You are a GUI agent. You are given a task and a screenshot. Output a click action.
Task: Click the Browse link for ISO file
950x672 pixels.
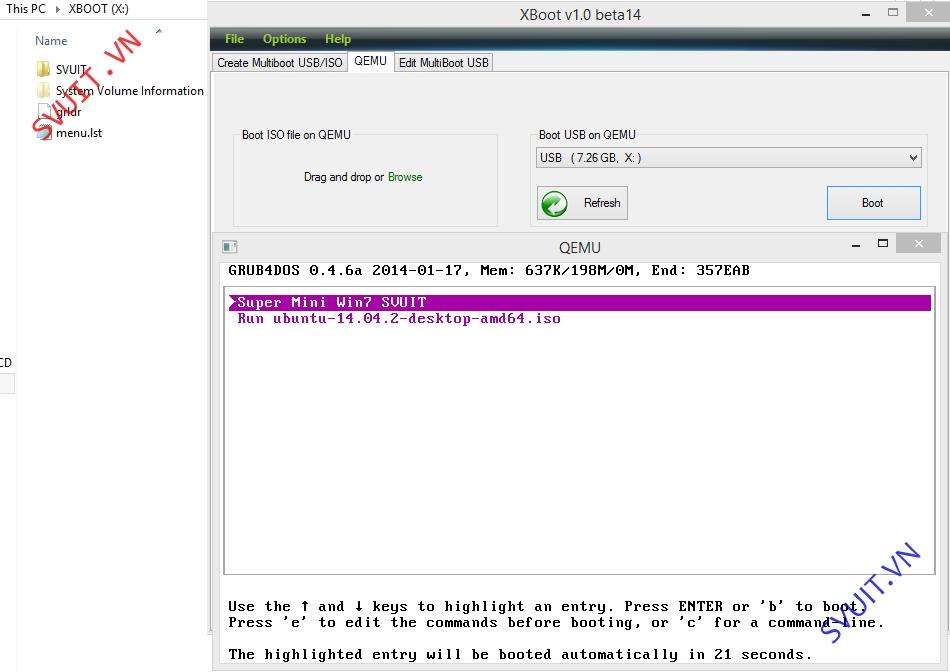pyautogui.click(x=405, y=177)
